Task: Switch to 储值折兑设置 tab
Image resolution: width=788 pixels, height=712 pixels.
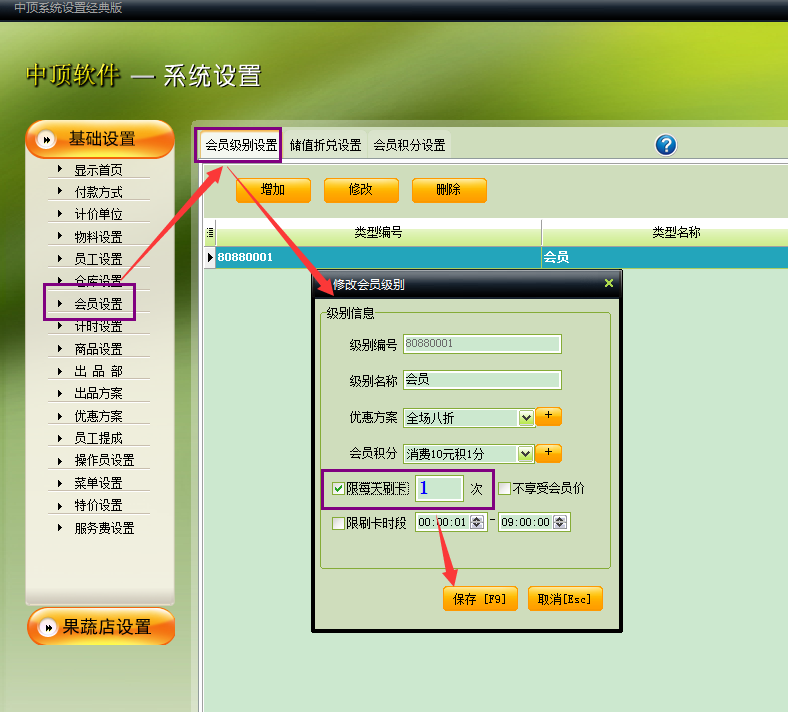Action: (325, 146)
